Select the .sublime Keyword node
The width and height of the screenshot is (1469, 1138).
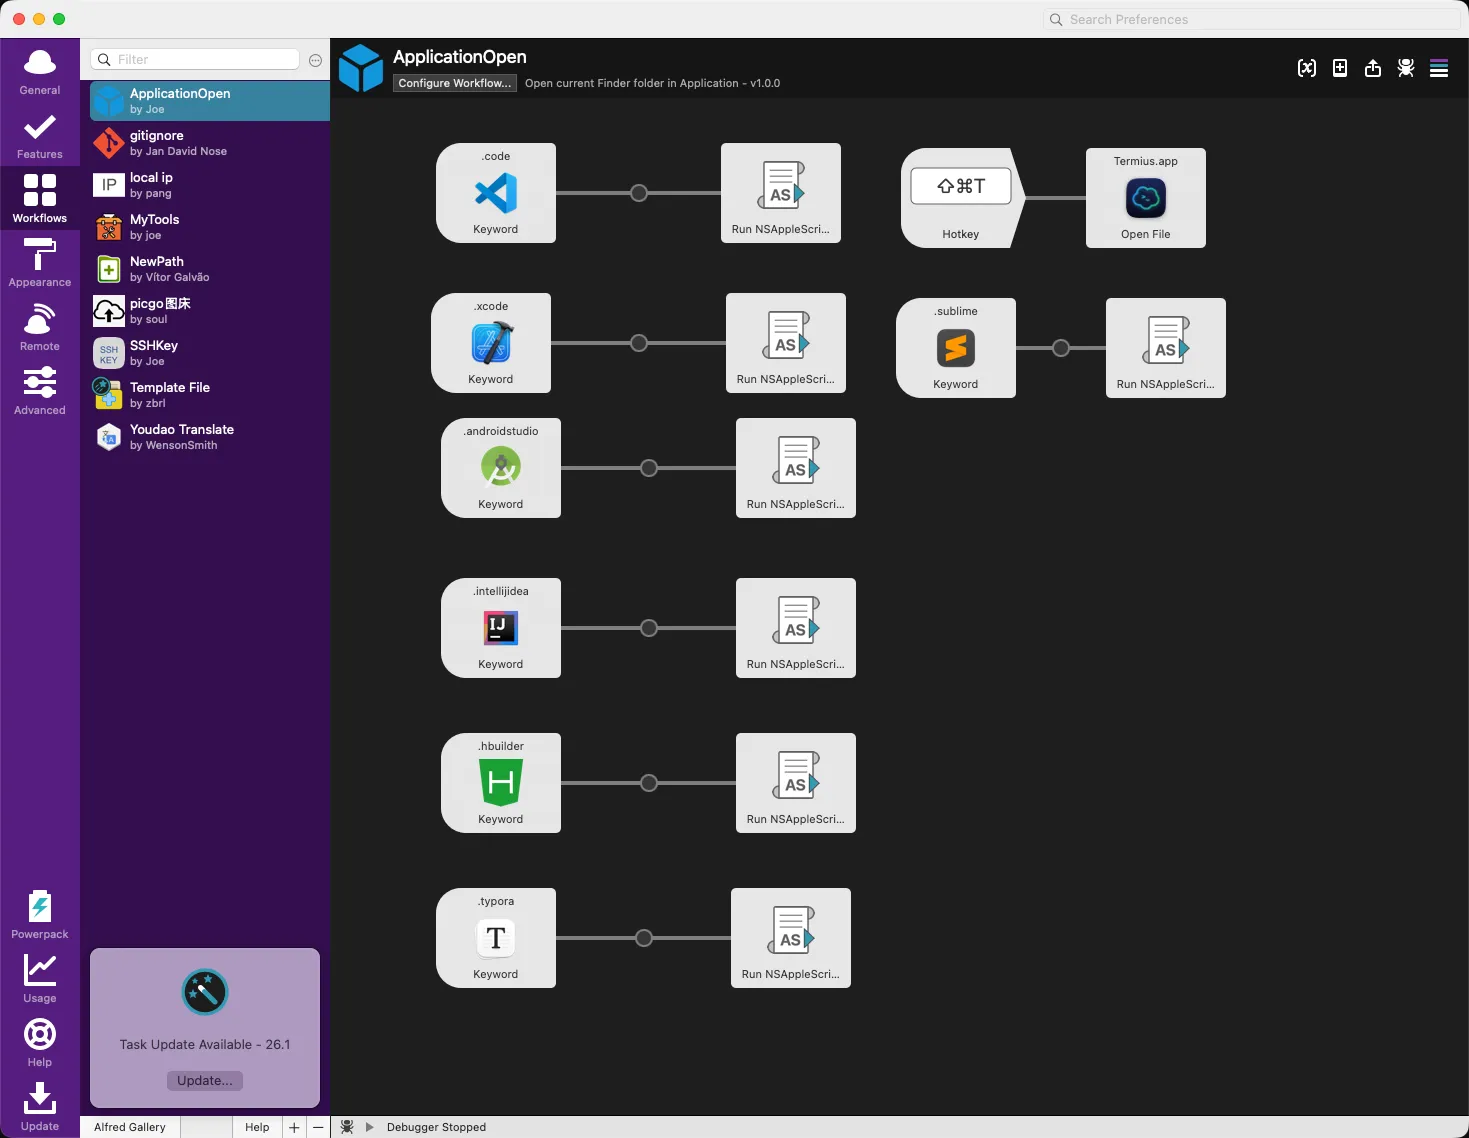956,348
